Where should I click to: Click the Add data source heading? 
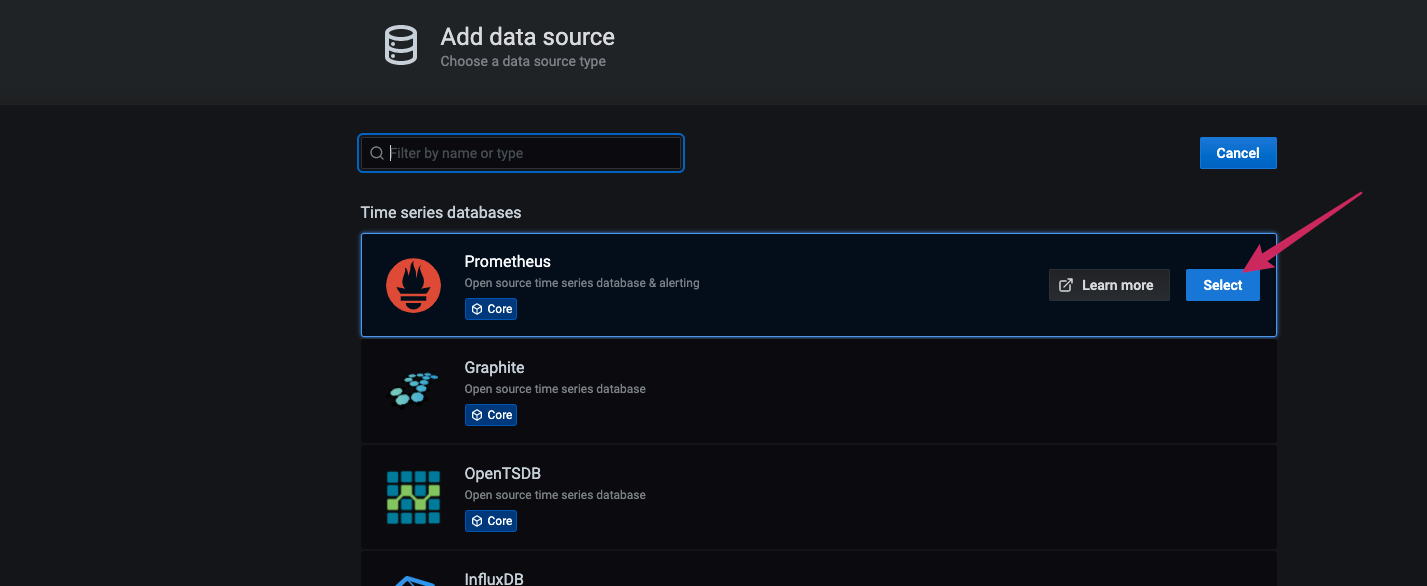pos(528,37)
